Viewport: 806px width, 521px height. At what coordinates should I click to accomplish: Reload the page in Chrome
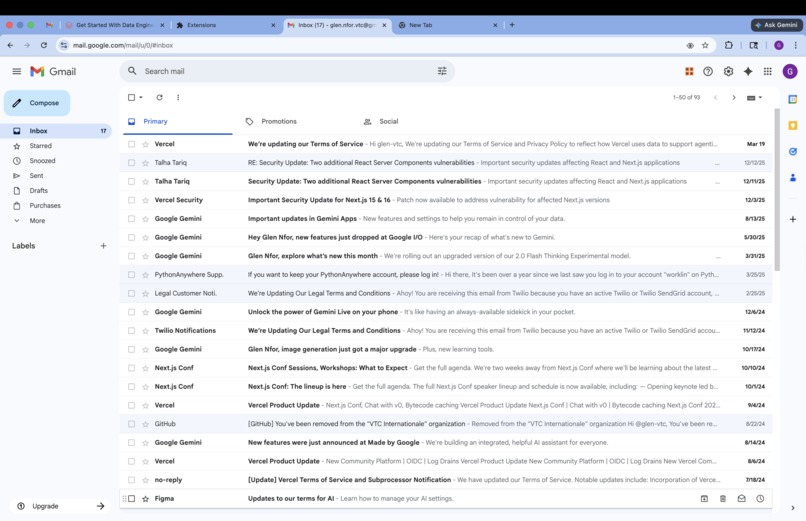coord(44,45)
